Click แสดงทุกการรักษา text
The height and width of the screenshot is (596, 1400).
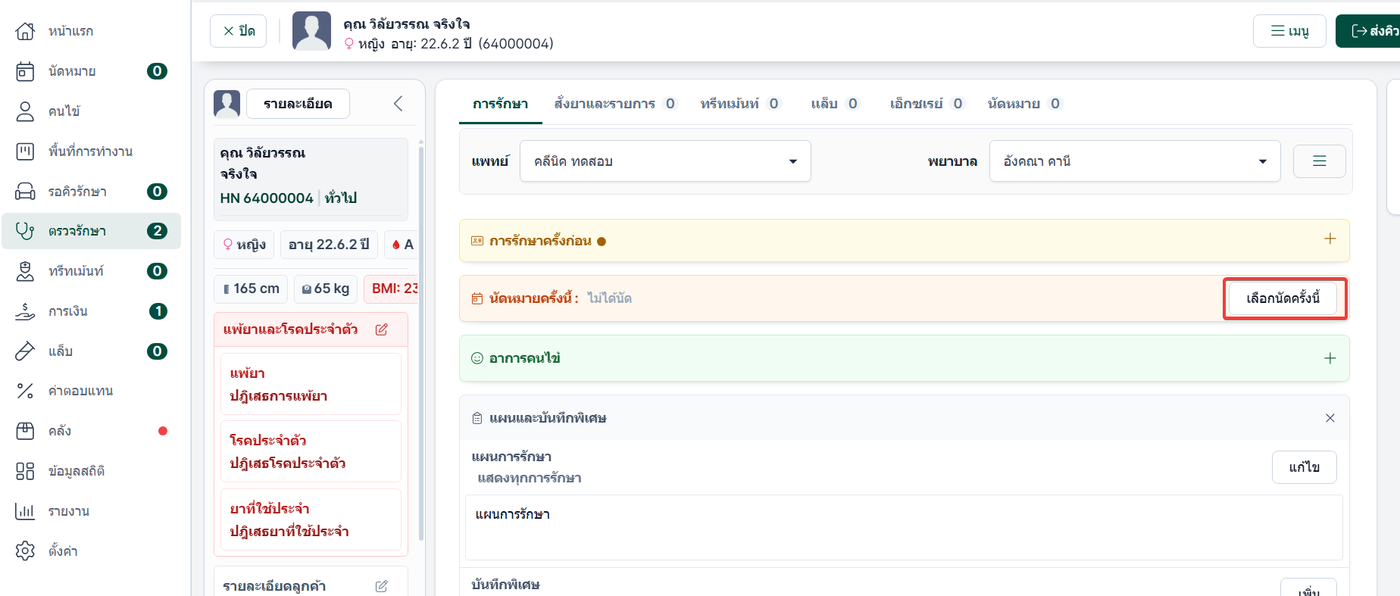coord(529,478)
